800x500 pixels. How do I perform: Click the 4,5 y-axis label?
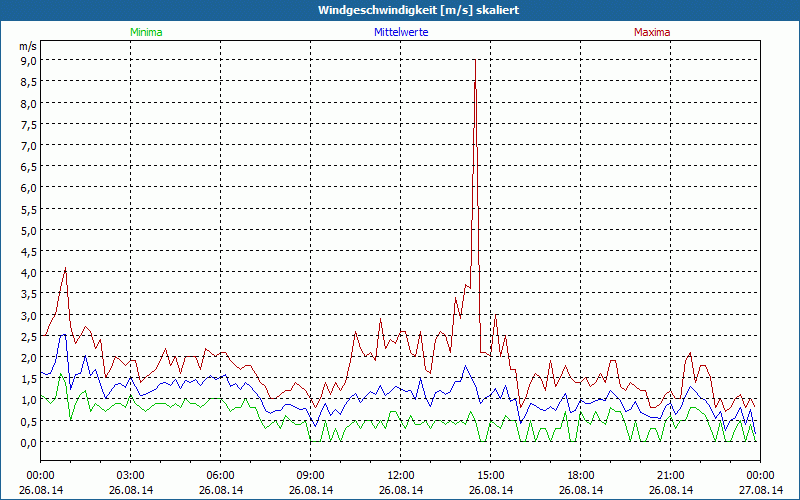point(28,252)
